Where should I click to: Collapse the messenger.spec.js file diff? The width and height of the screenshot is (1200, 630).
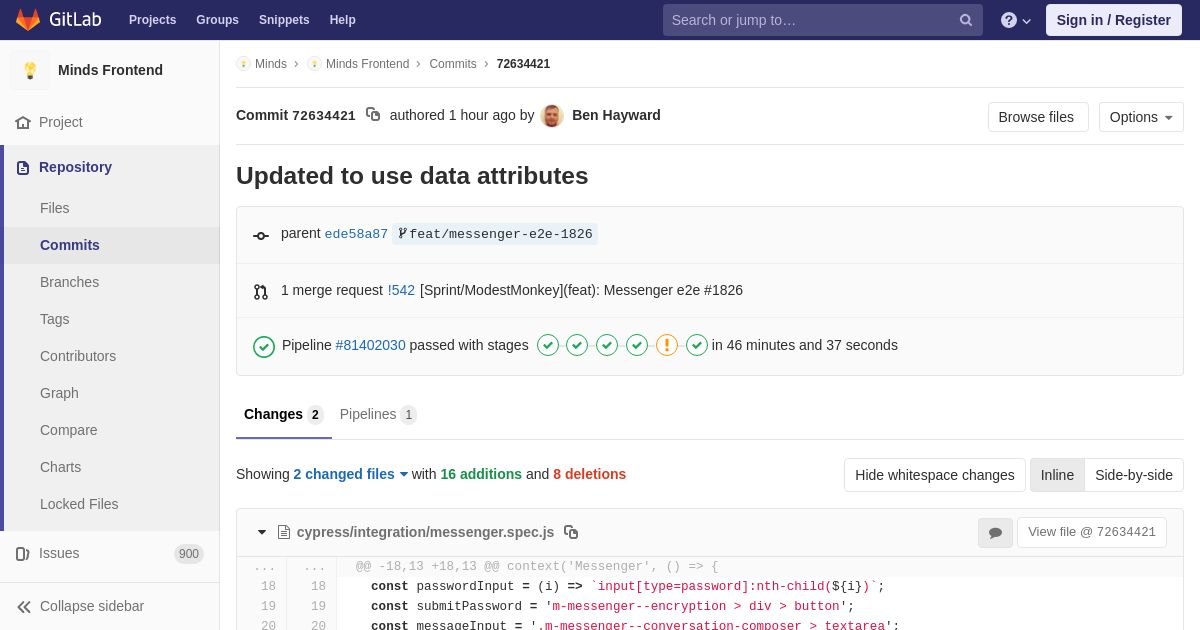pos(262,532)
